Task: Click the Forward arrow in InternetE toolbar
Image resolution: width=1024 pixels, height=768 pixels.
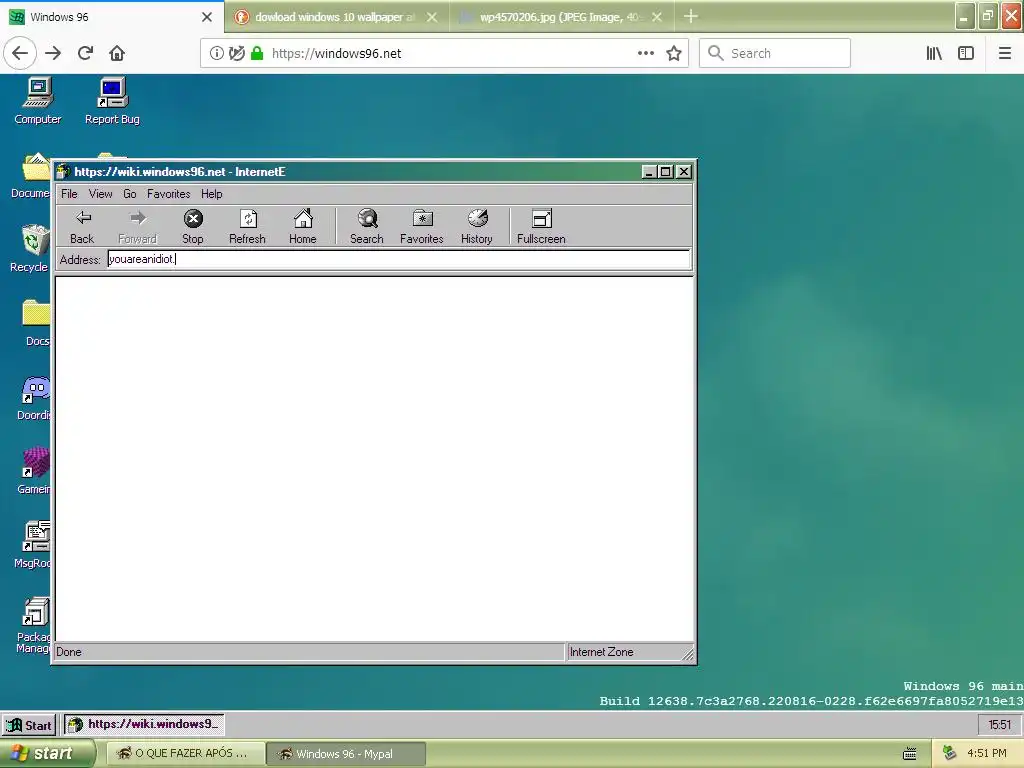Action: 137,227
